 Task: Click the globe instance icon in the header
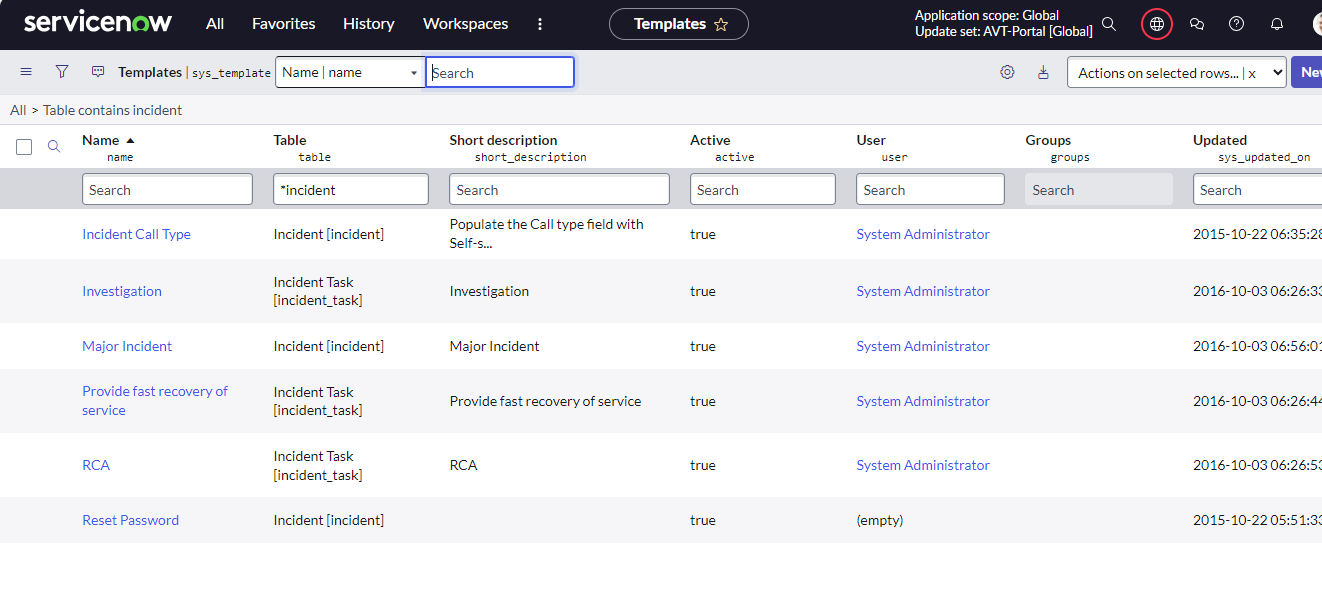1156,23
